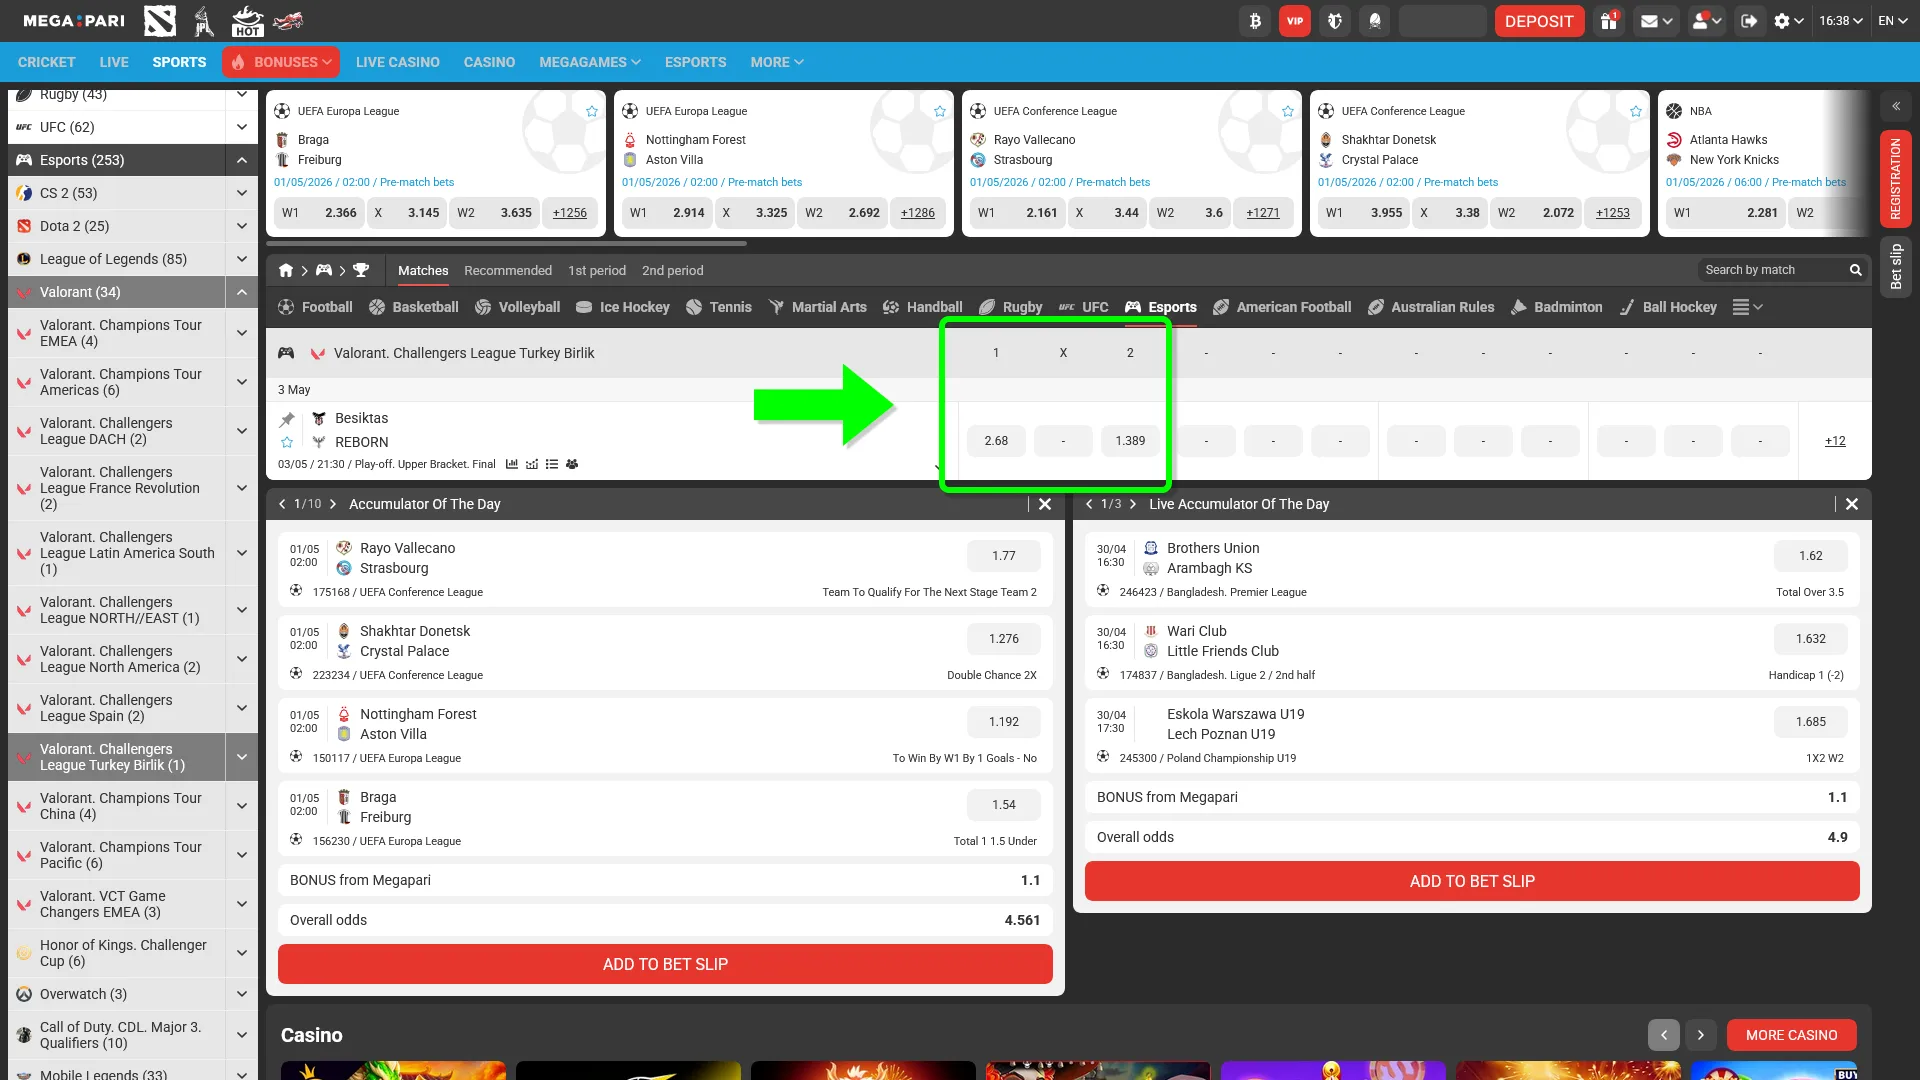The width and height of the screenshot is (1920, 1080).
Task: Go to next Live Accumulator page arrow
Action: click(1133, 504)
